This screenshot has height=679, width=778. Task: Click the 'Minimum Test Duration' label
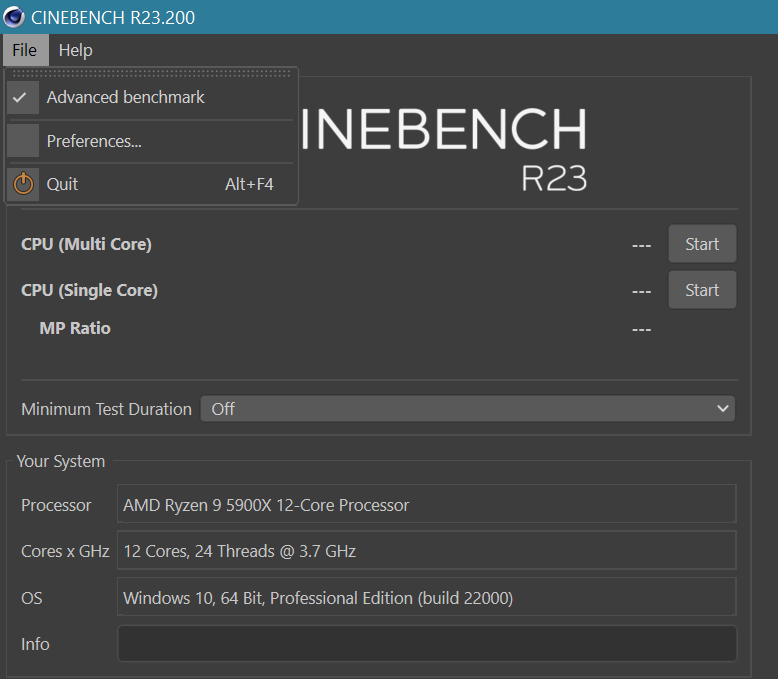pos(106,409)
